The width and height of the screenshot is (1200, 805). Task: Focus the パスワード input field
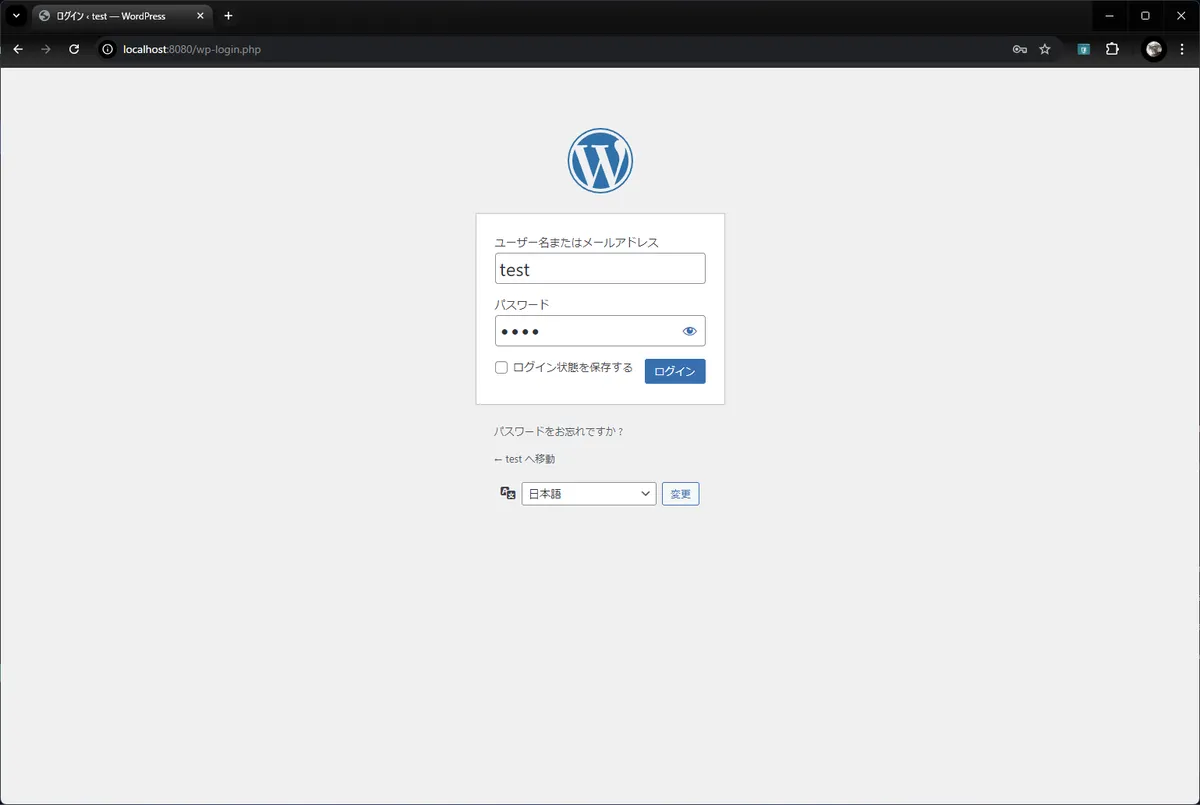[x=600, y=331]
